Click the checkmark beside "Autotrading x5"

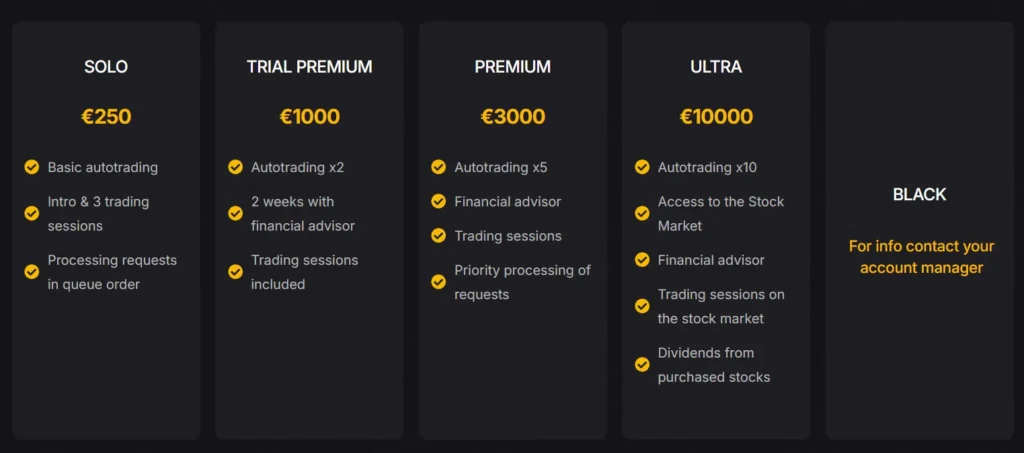(x=438, y=167)
